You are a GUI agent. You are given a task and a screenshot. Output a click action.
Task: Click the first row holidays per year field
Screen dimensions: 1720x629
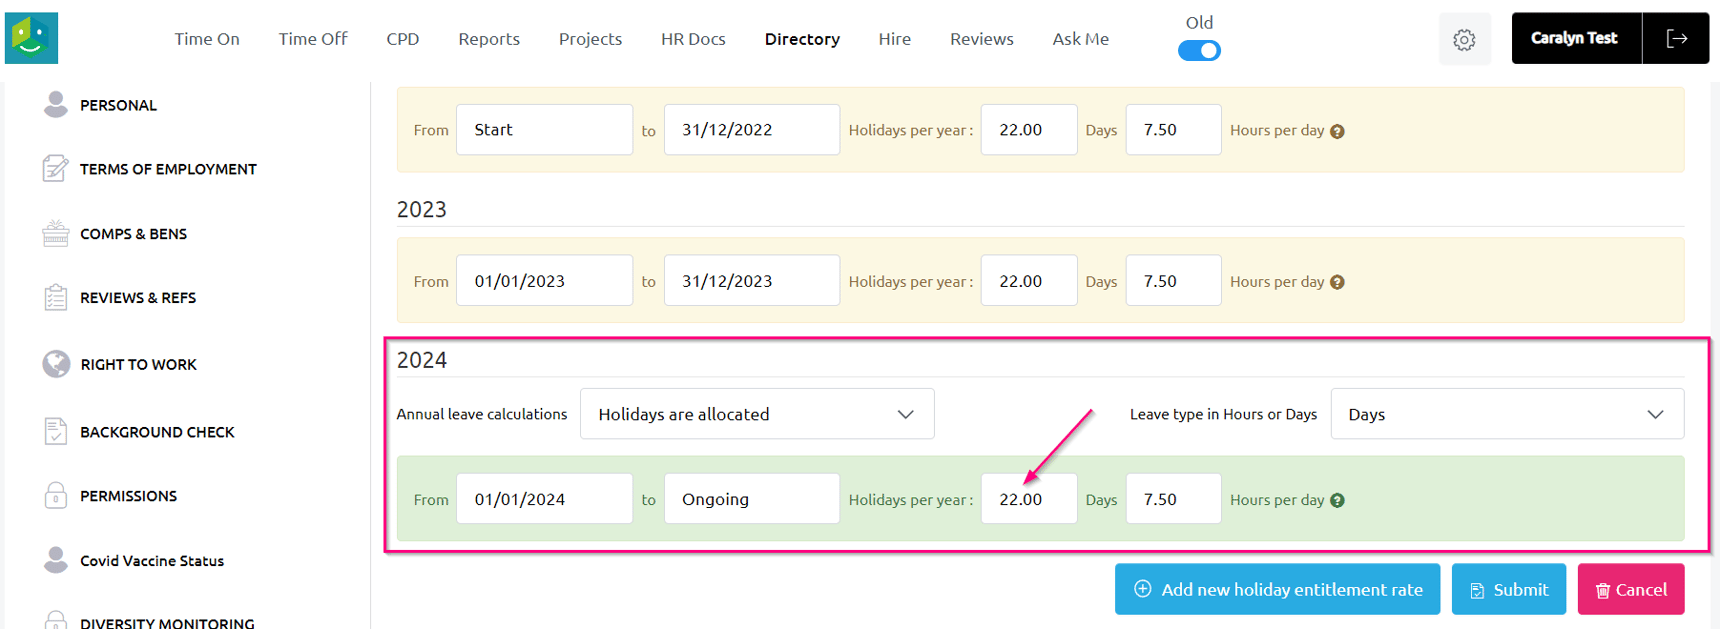pyautogui.click(x=1029, y=130)
